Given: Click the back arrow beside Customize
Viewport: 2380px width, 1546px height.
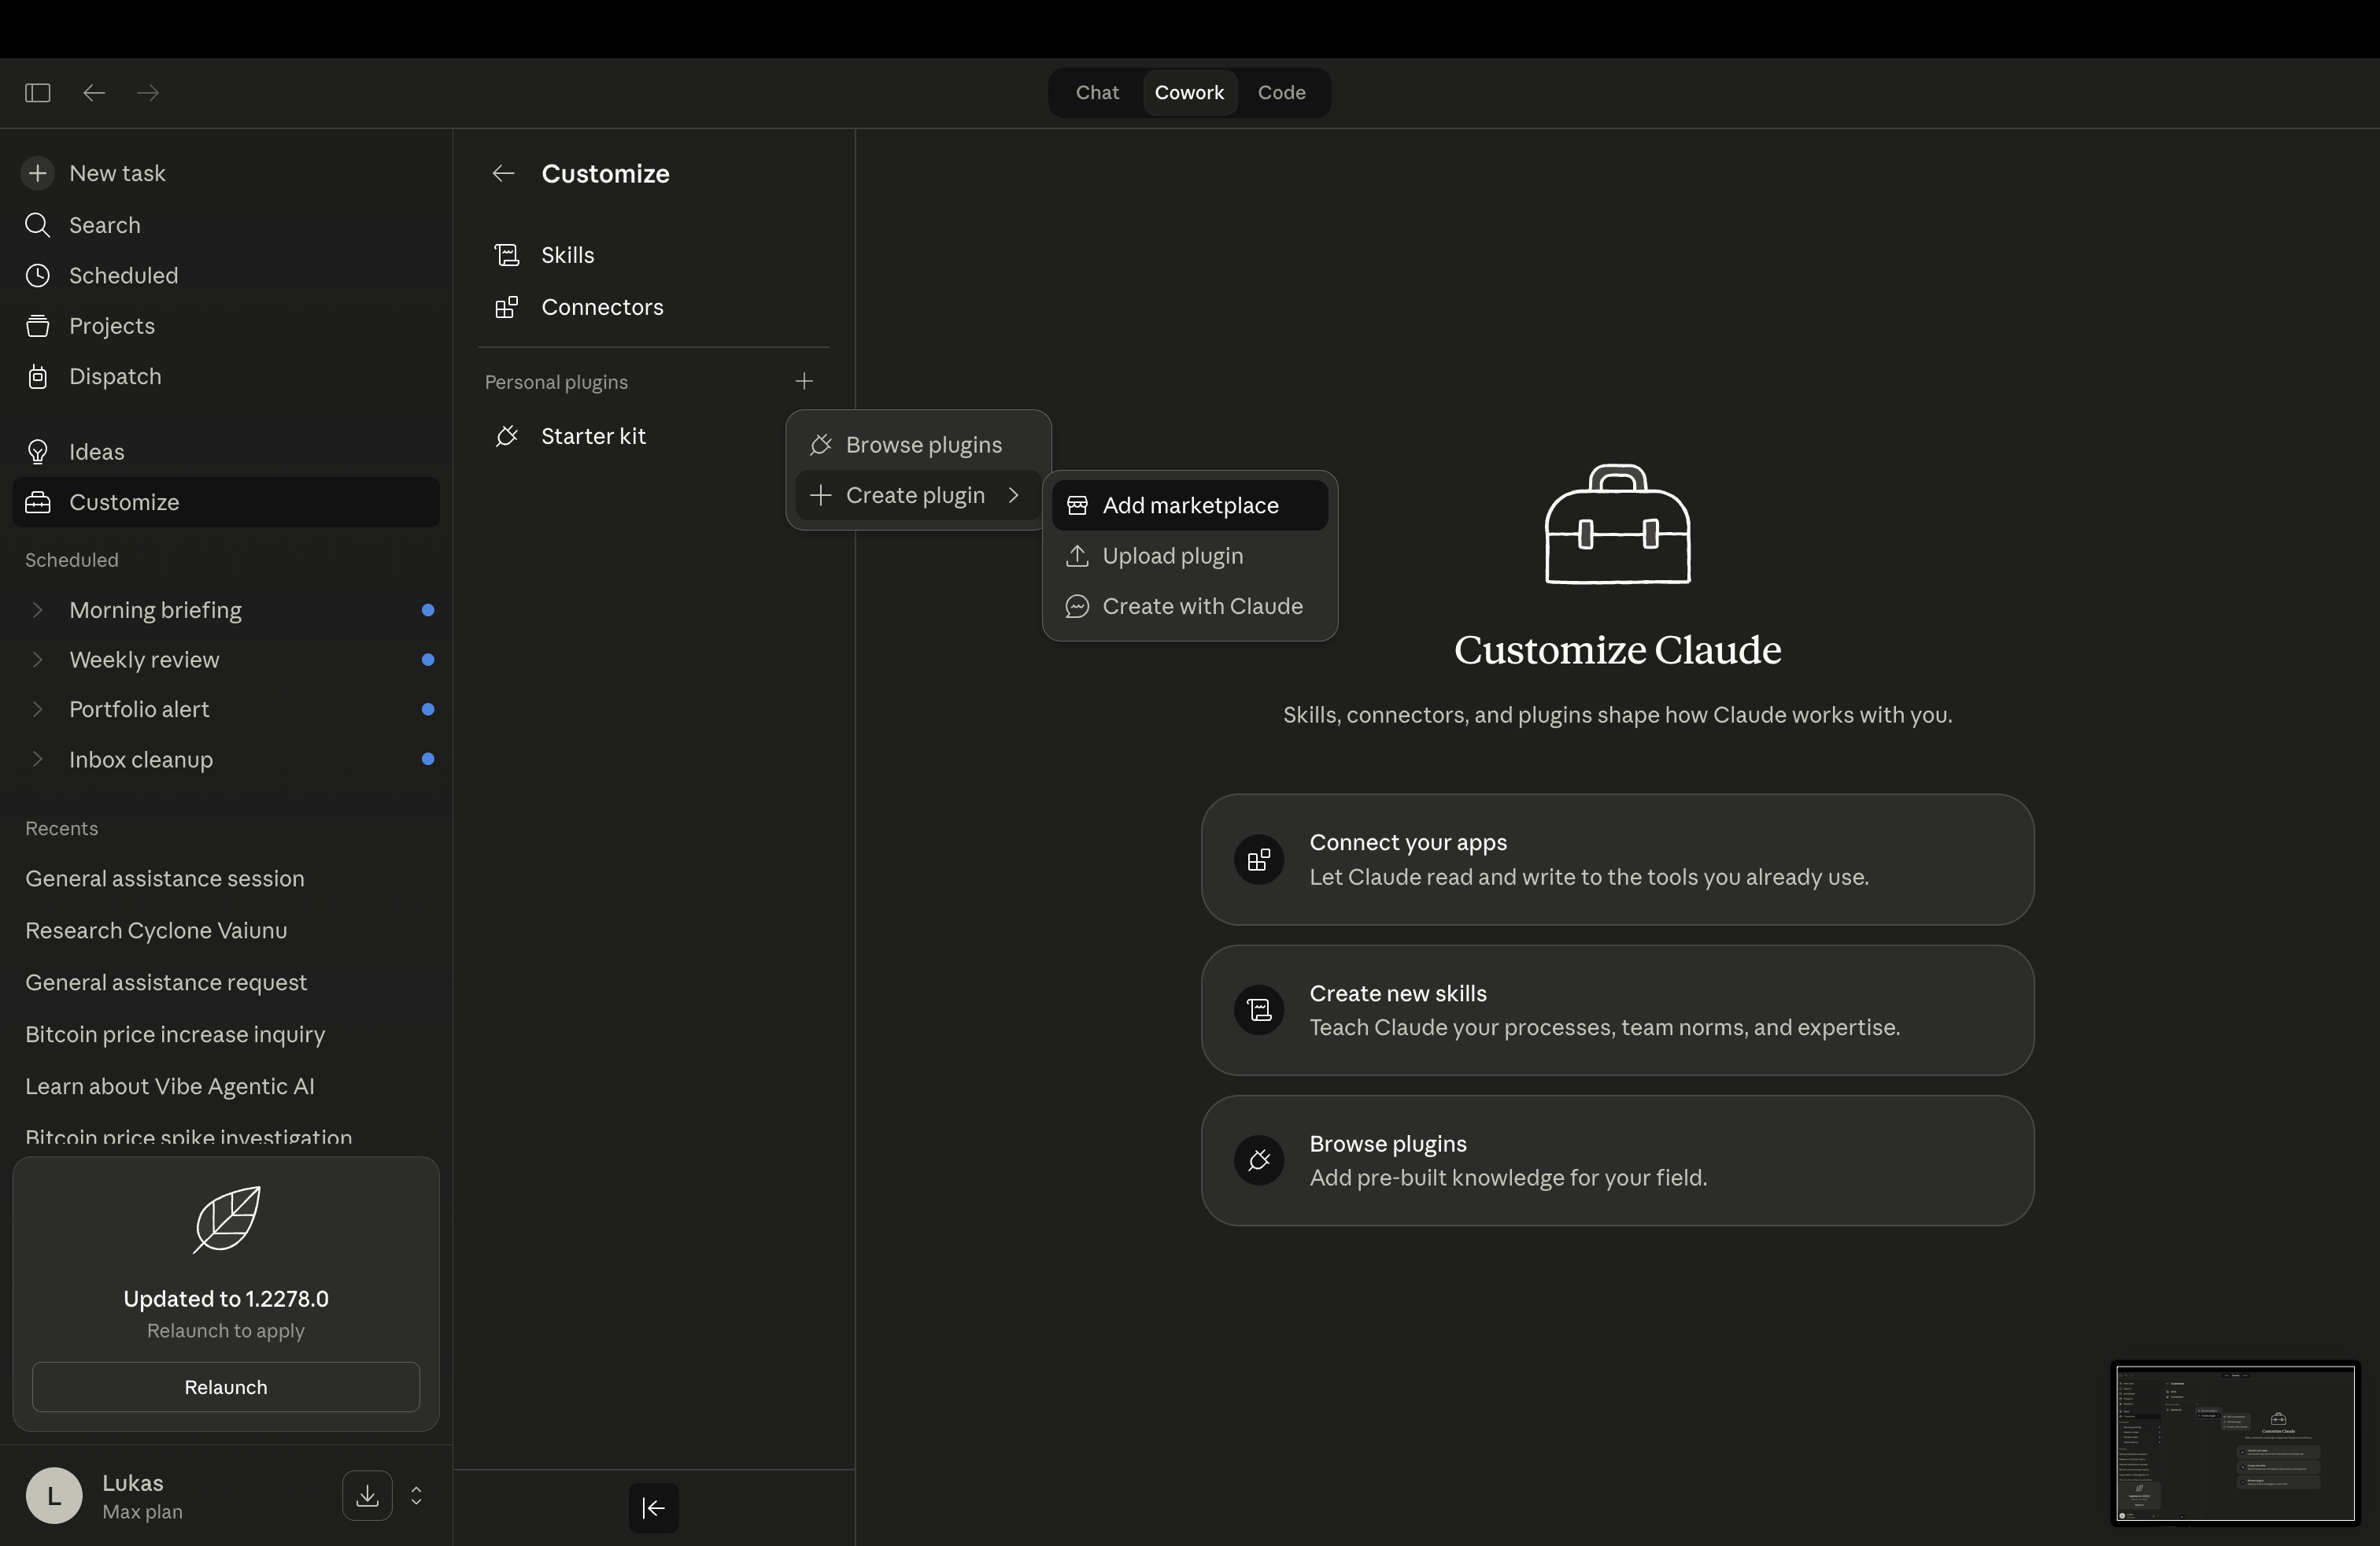Looking at the screenshot, I should (x=503, y=173).
